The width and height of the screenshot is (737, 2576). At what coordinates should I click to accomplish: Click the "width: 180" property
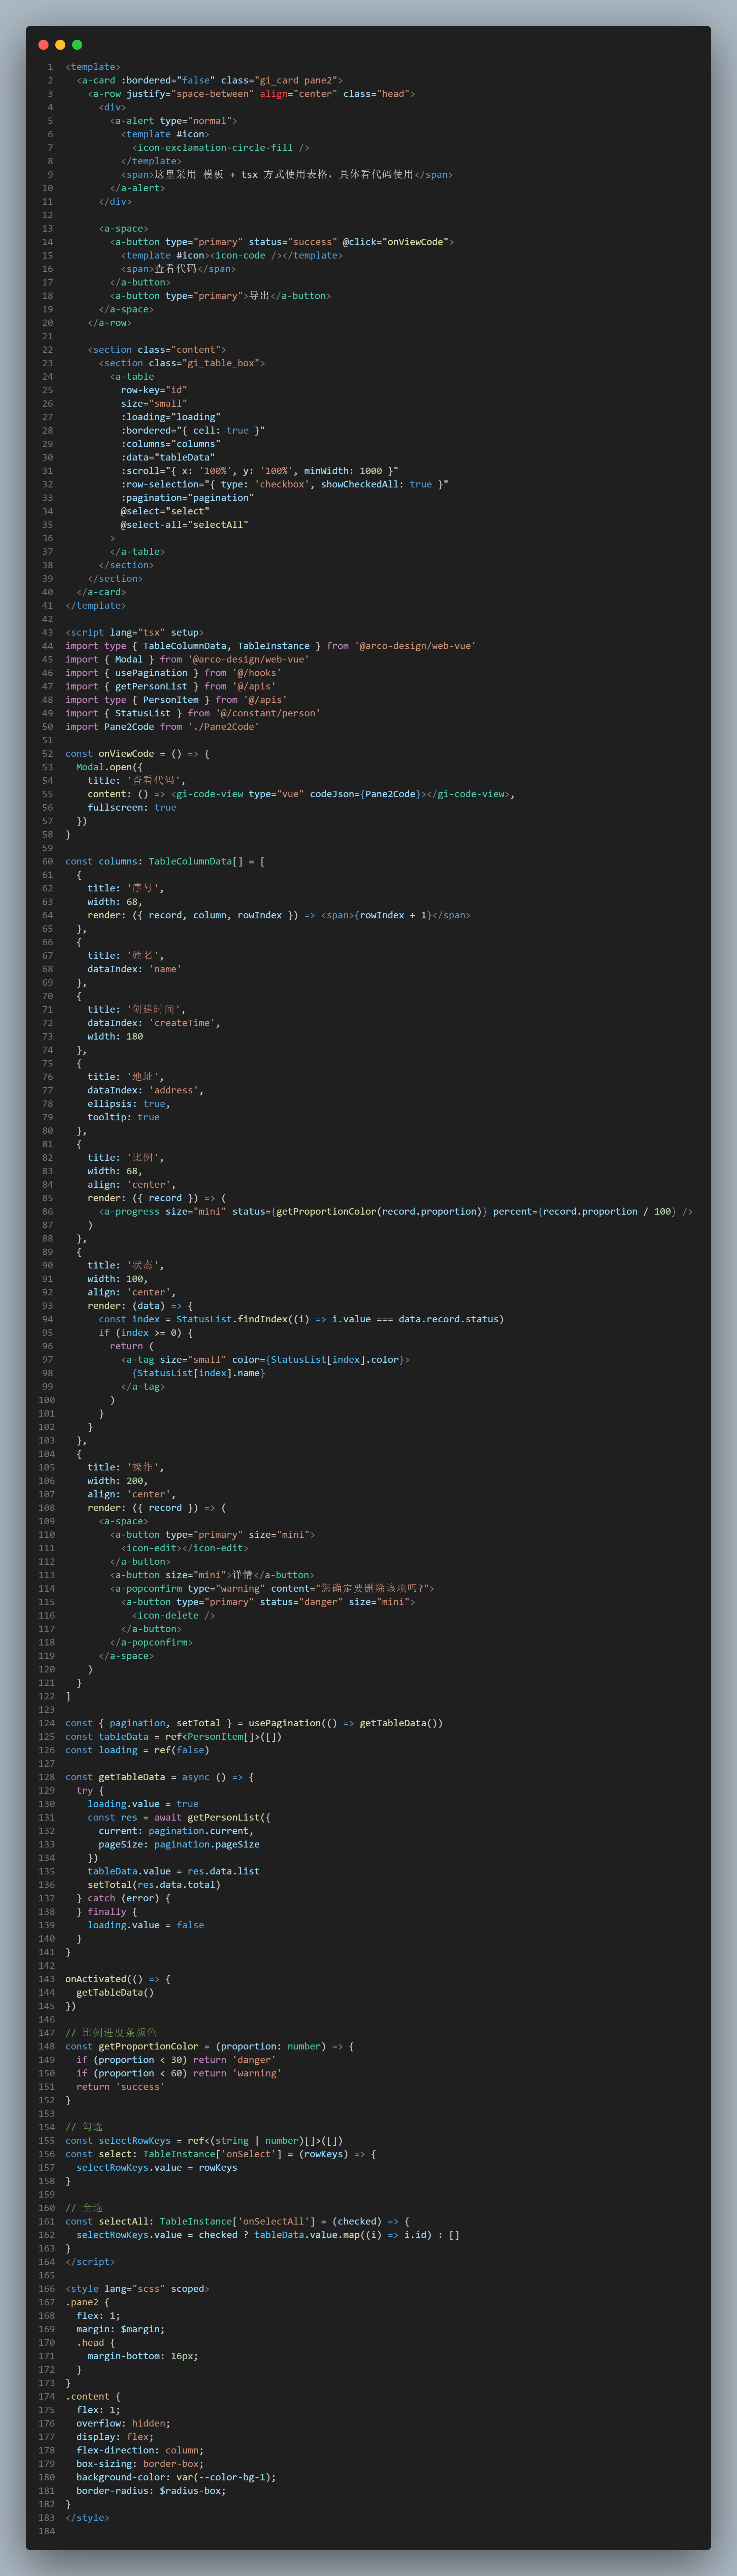(115, 1037)
